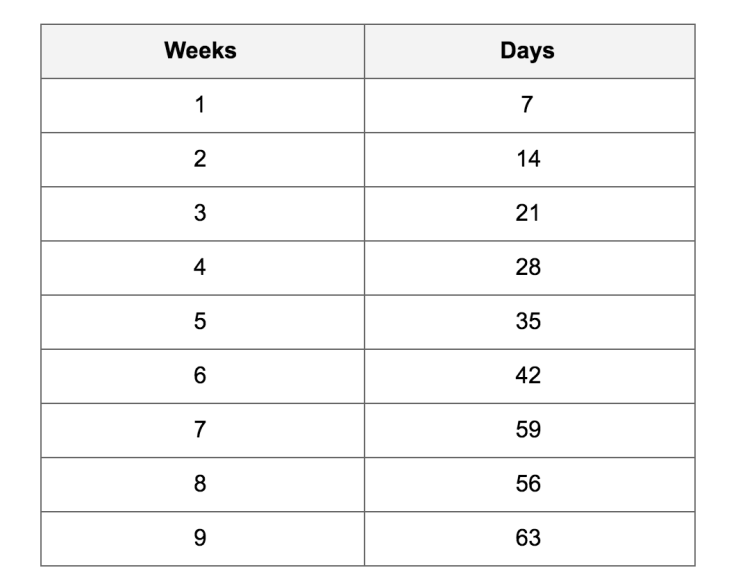Image resolution: width=736 pixels, height=586 pixels.
Task: Click the week 6 cell
Action: click(203, 376)
